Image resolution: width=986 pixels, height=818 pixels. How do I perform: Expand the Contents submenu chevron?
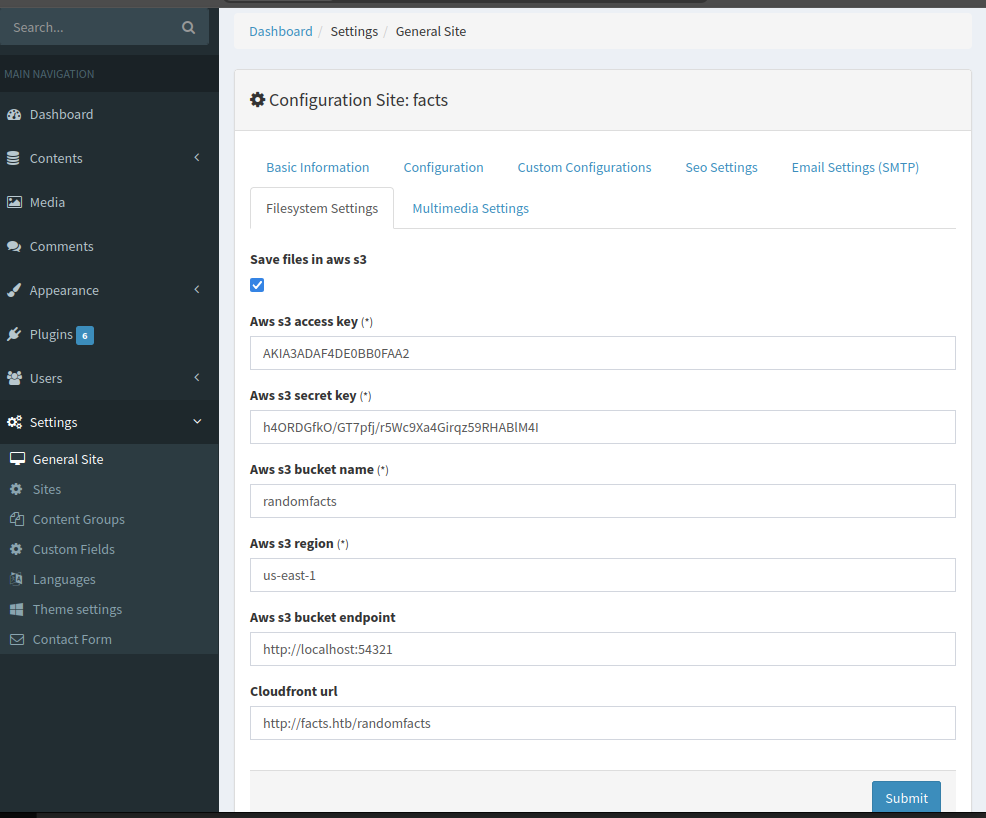(x=197, y=157)
